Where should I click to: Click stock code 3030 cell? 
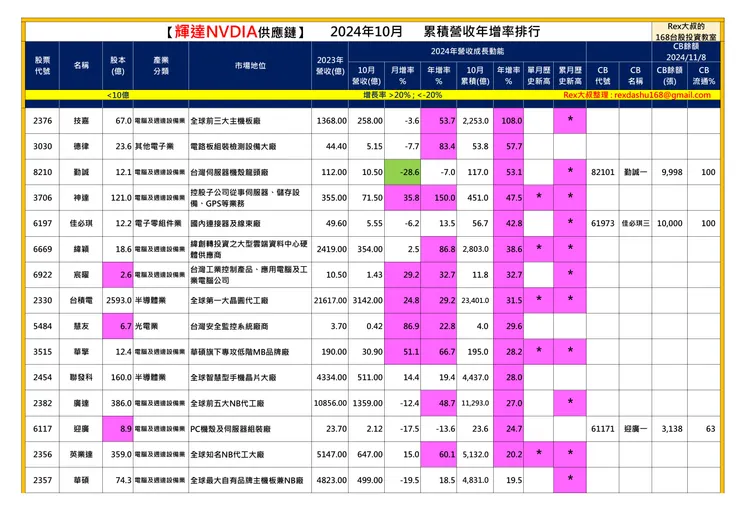(42, 146)
